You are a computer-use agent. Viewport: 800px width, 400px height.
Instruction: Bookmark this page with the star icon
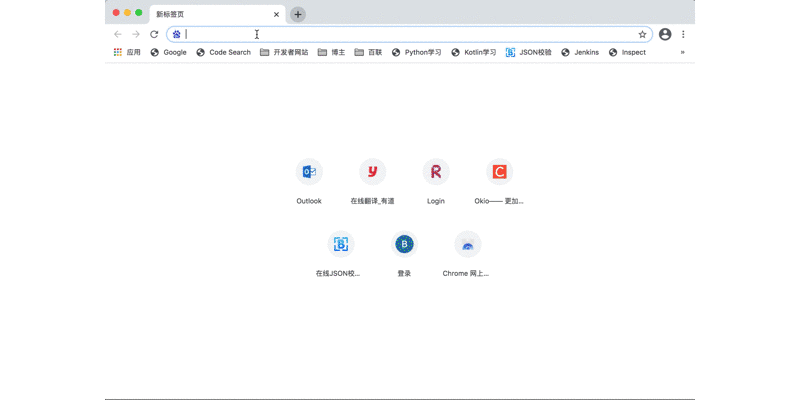pos(642,34)
